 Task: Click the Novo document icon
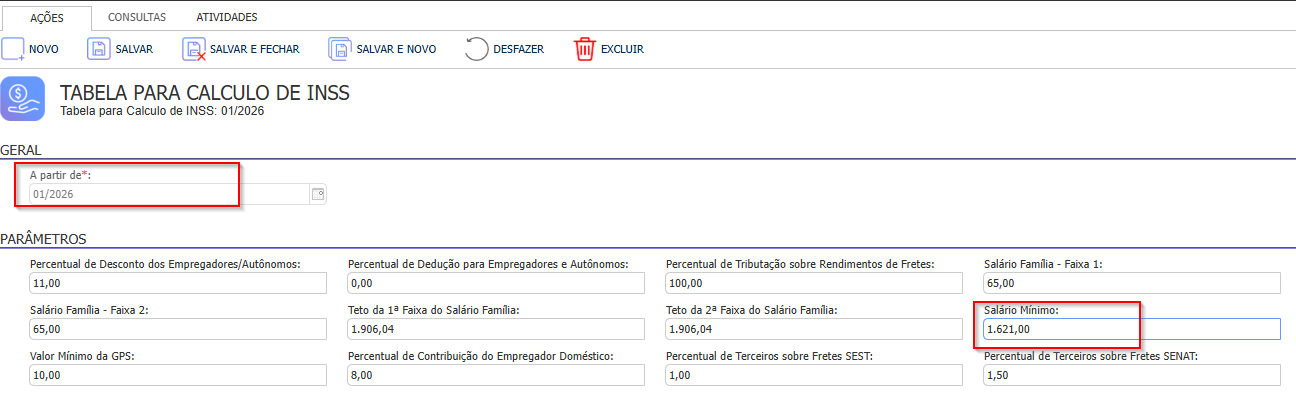tap(13, 49)
